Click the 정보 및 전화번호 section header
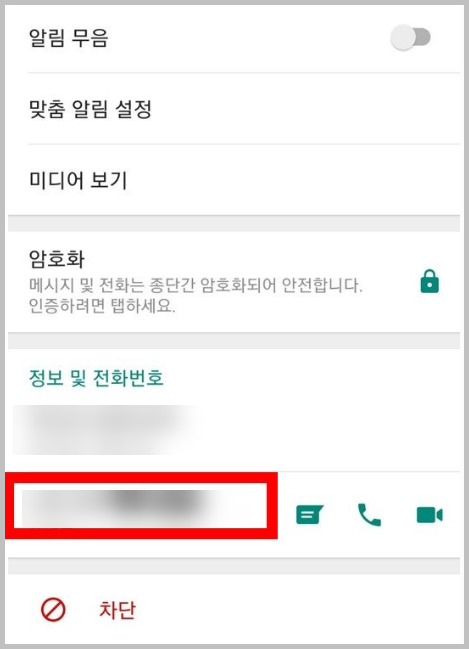This screenshot has height=649, width=469. 96,378
